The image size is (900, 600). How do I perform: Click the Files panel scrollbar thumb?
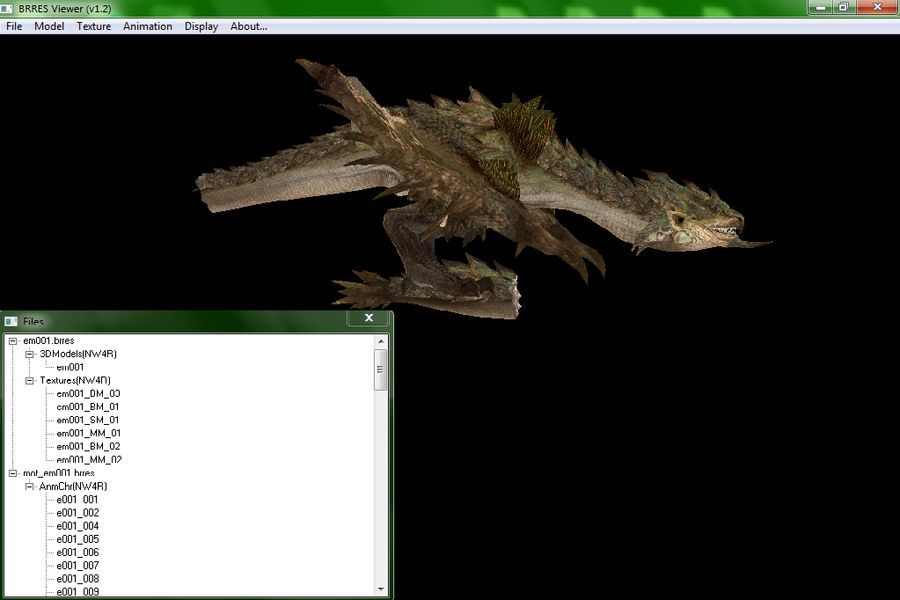(x=381, y=370)
